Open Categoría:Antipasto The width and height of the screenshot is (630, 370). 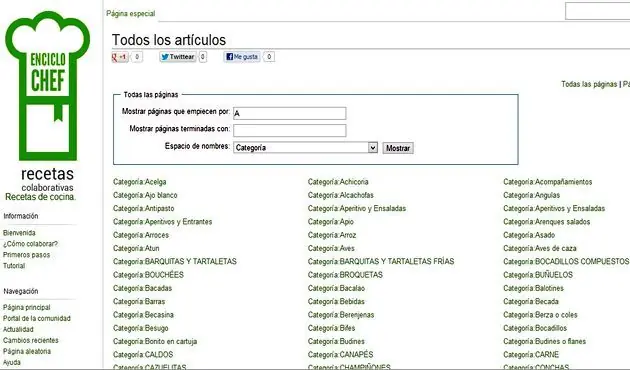(143, 209)
